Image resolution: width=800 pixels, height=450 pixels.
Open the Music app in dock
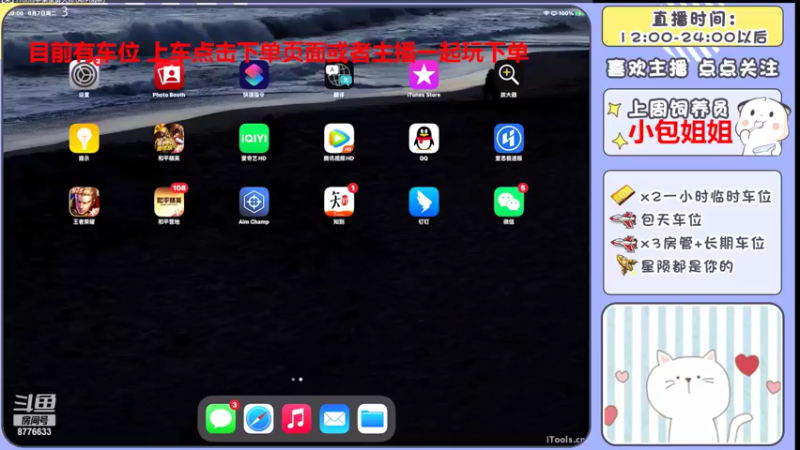[x=296, y=419]
